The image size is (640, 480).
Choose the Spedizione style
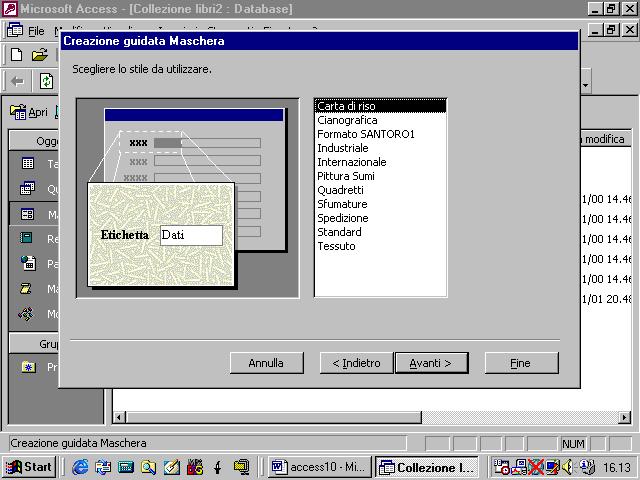pos(380,218)
